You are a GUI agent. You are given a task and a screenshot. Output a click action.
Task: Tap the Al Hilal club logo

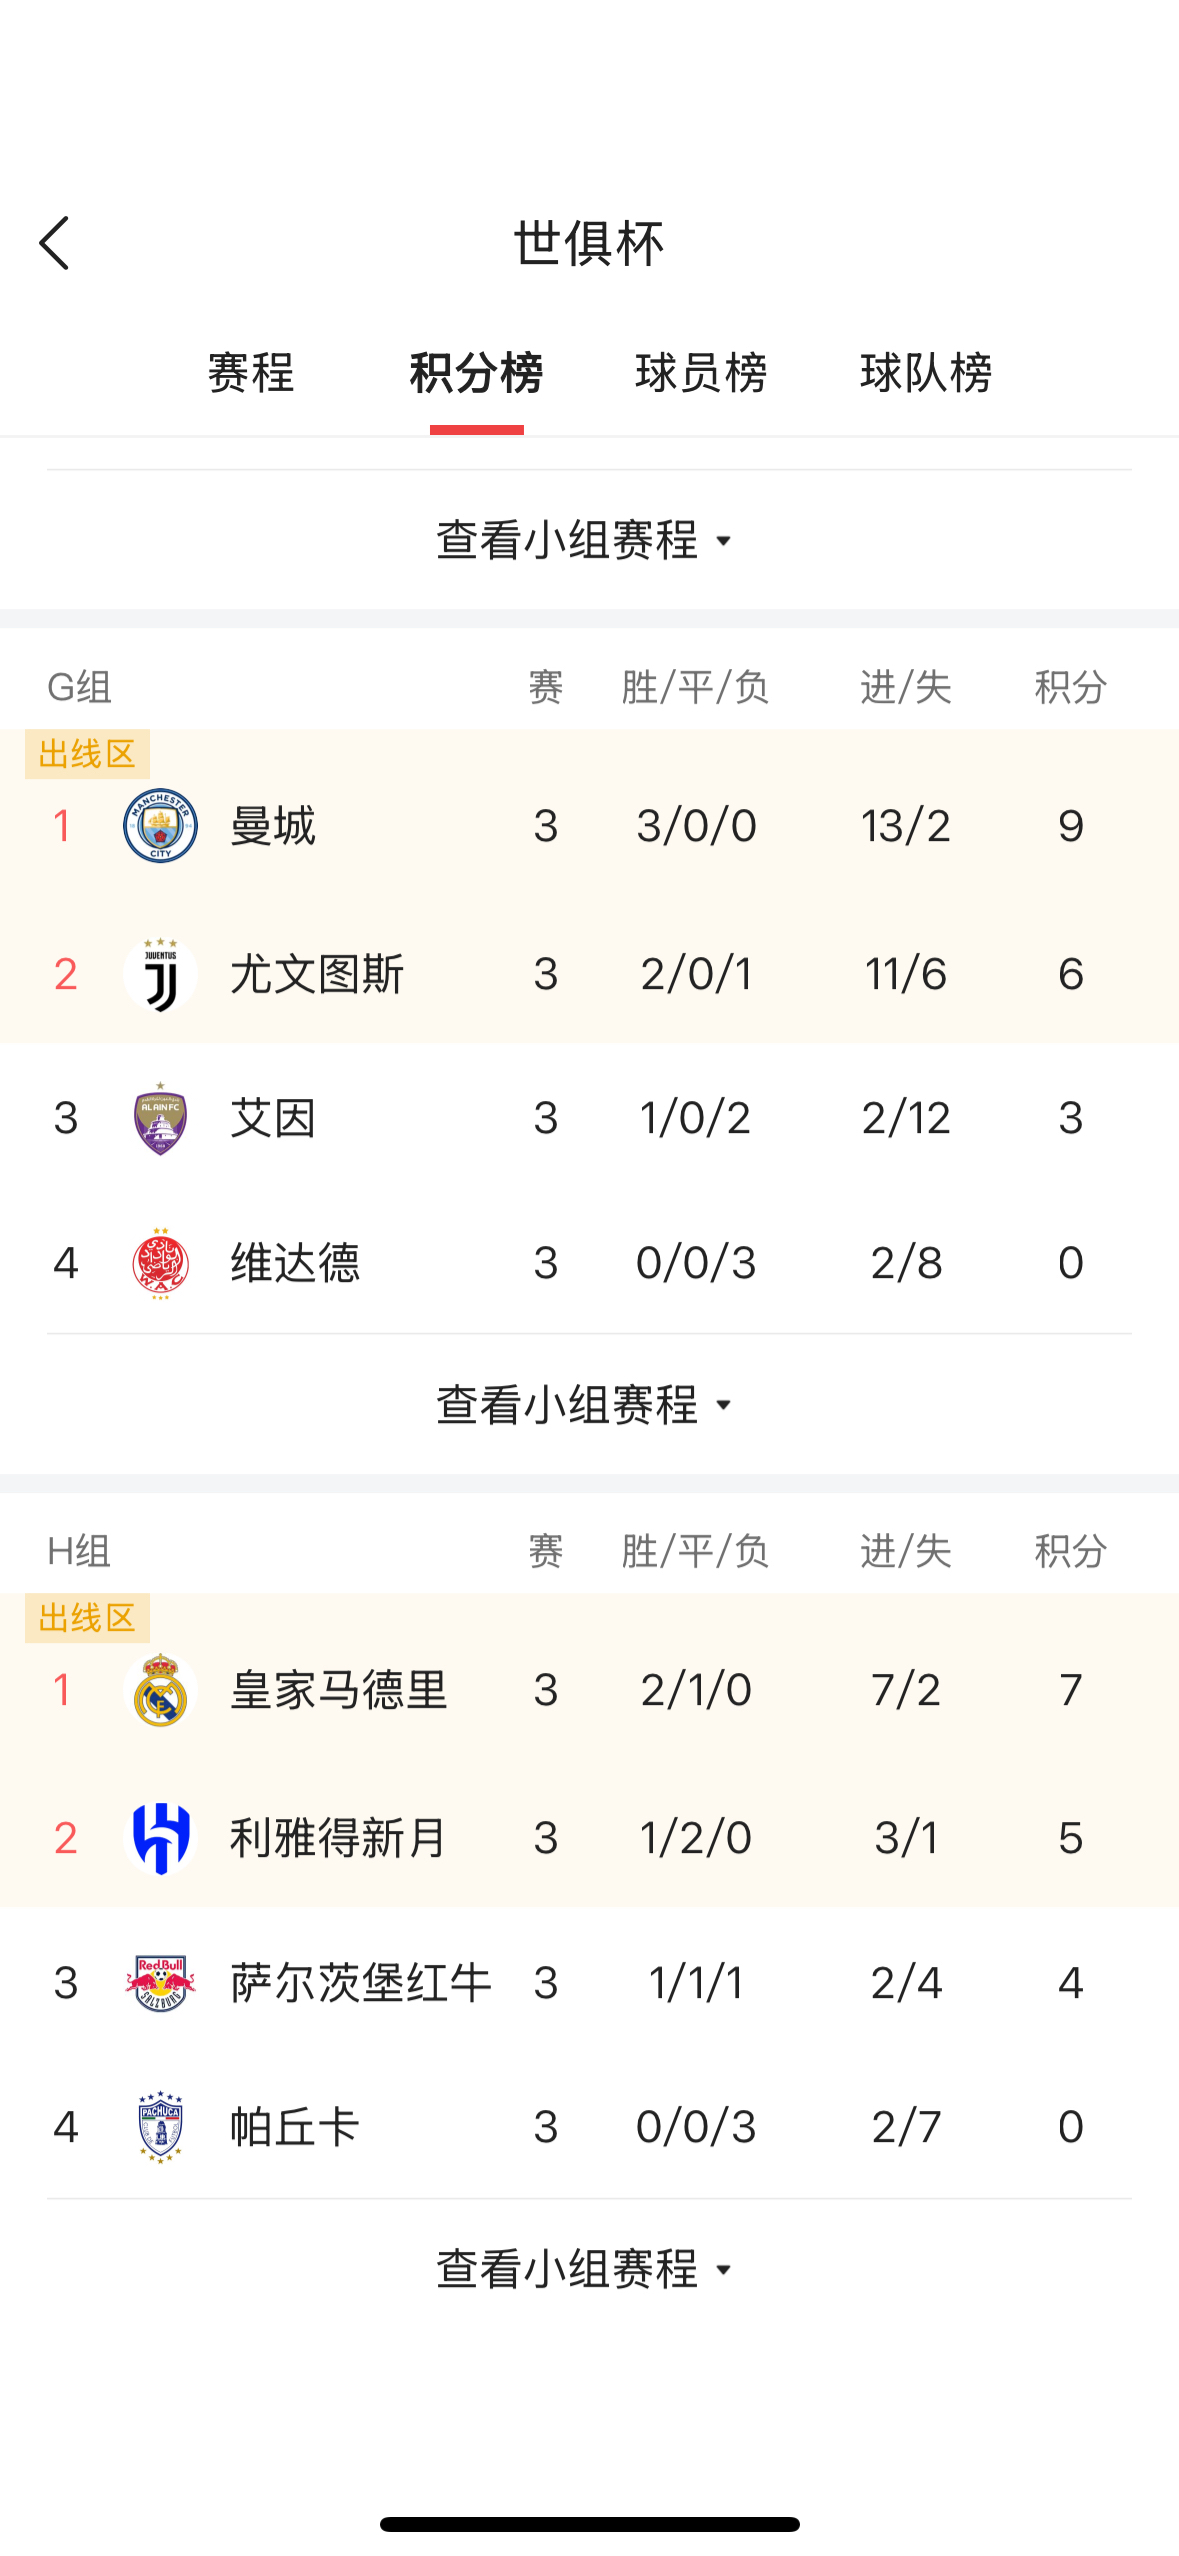[x=160, y=1838]
